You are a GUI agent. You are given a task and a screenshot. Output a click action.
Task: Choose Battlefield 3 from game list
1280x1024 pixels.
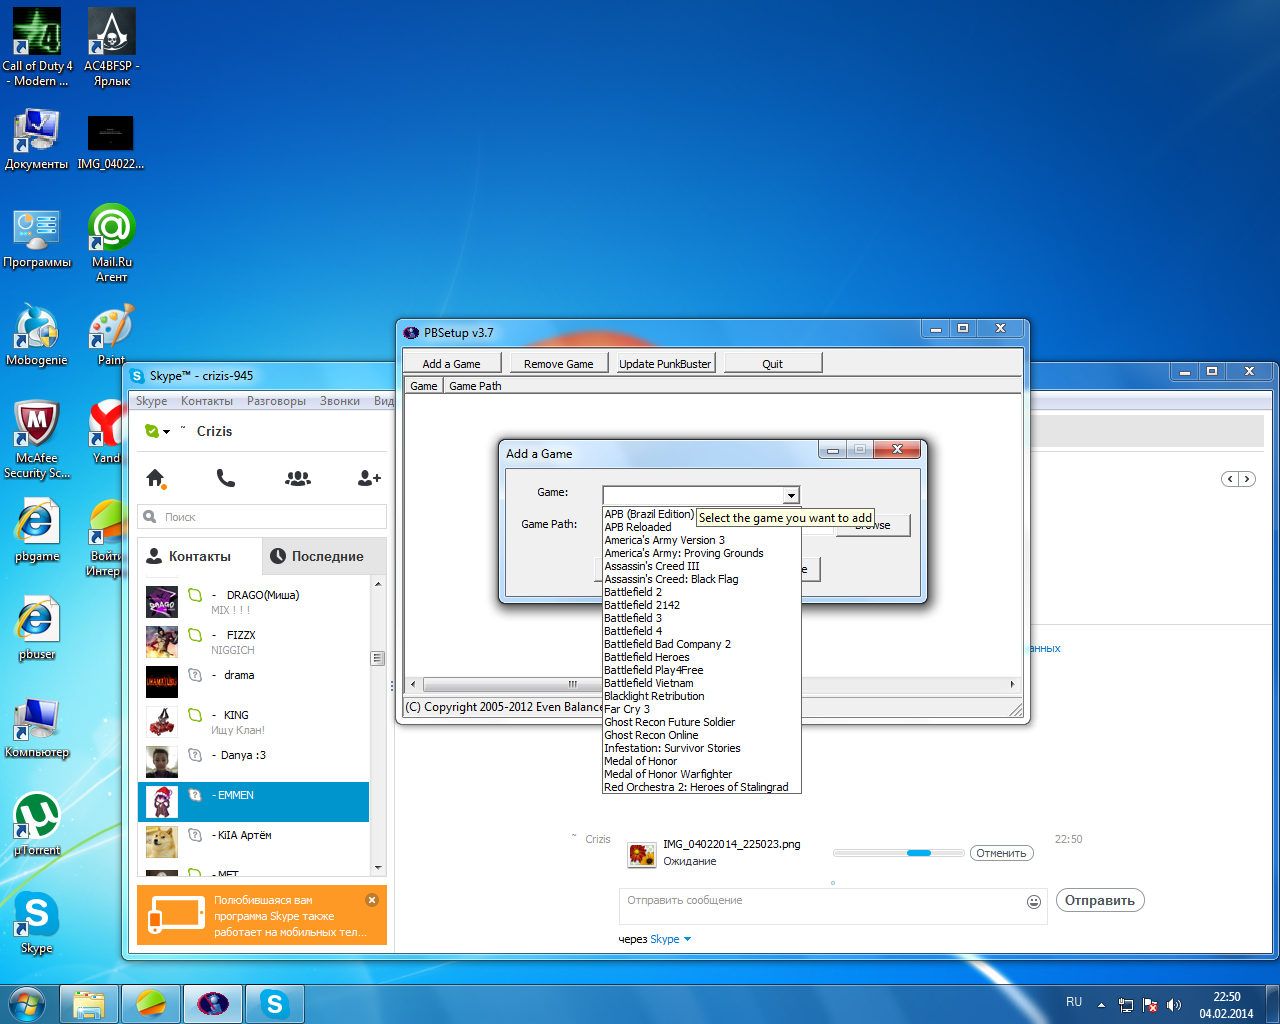click(702, 618)
